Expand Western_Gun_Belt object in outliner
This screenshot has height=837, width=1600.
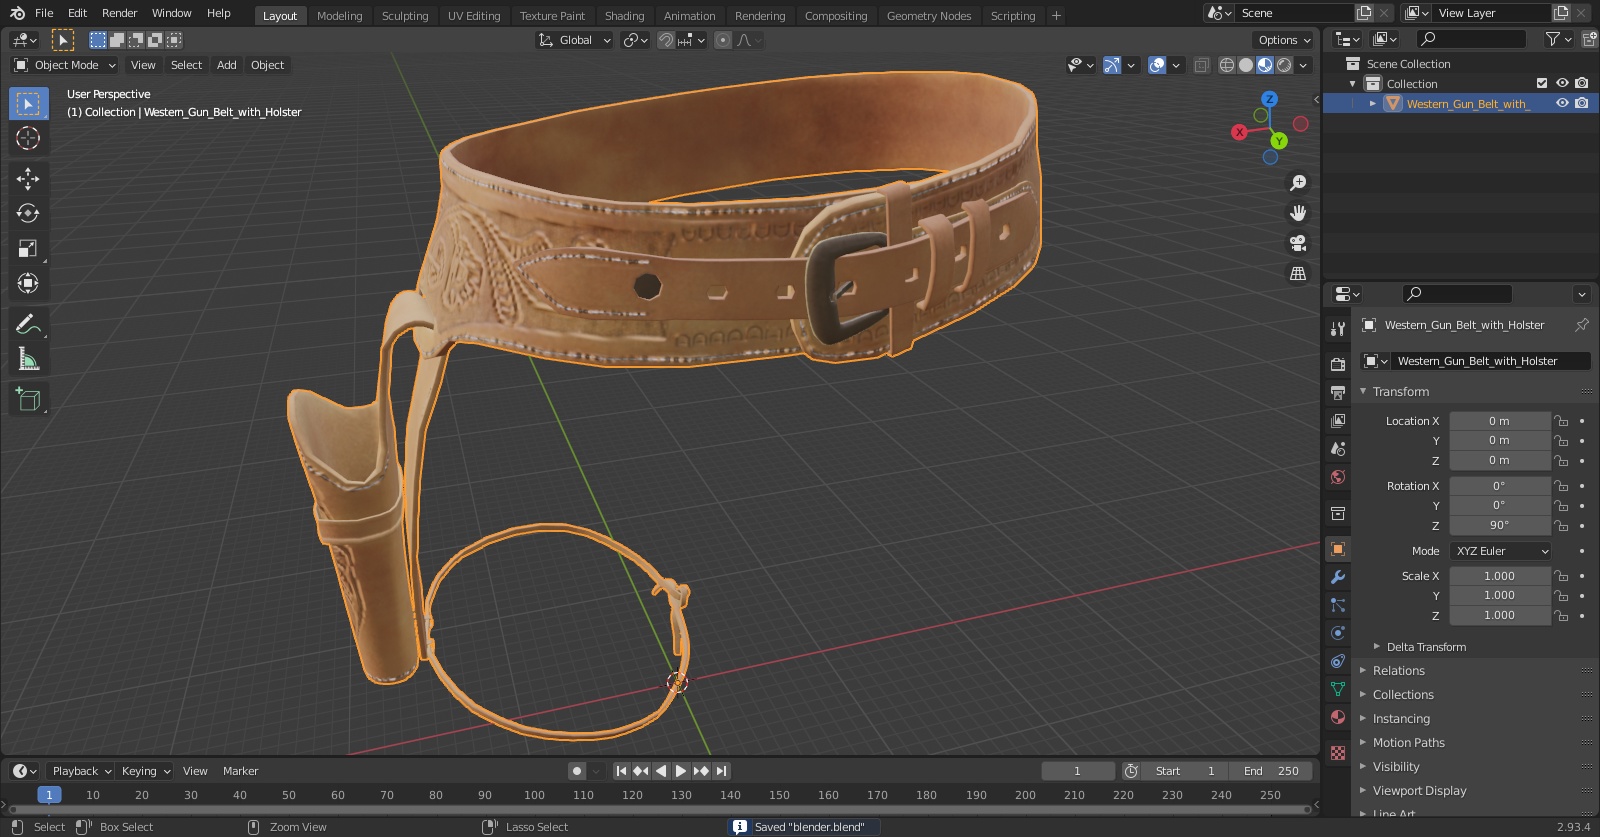[x=1373, y=103]
